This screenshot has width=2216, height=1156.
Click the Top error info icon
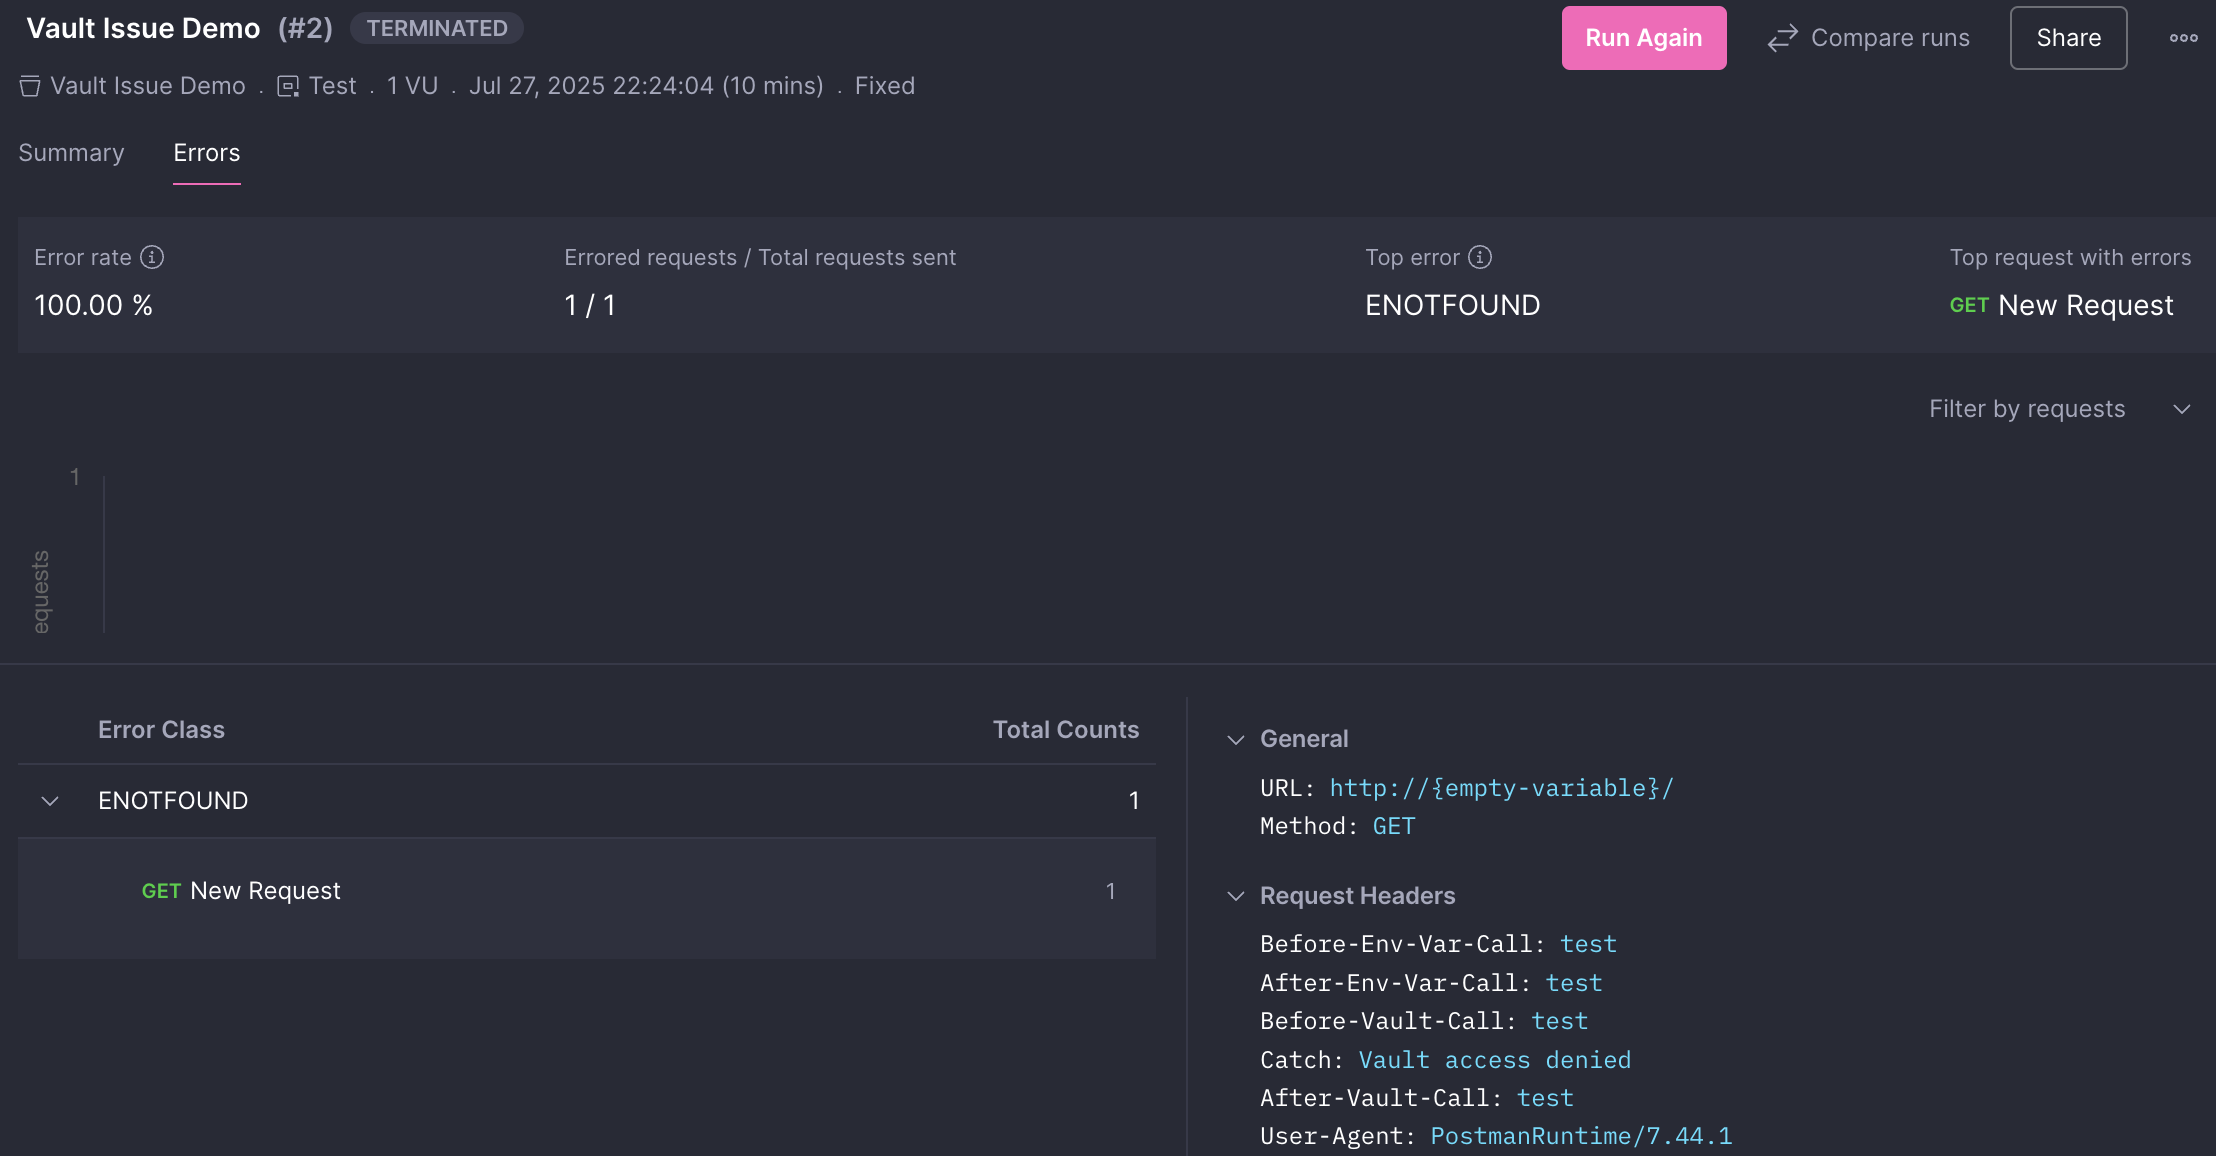click(1480, 257)
